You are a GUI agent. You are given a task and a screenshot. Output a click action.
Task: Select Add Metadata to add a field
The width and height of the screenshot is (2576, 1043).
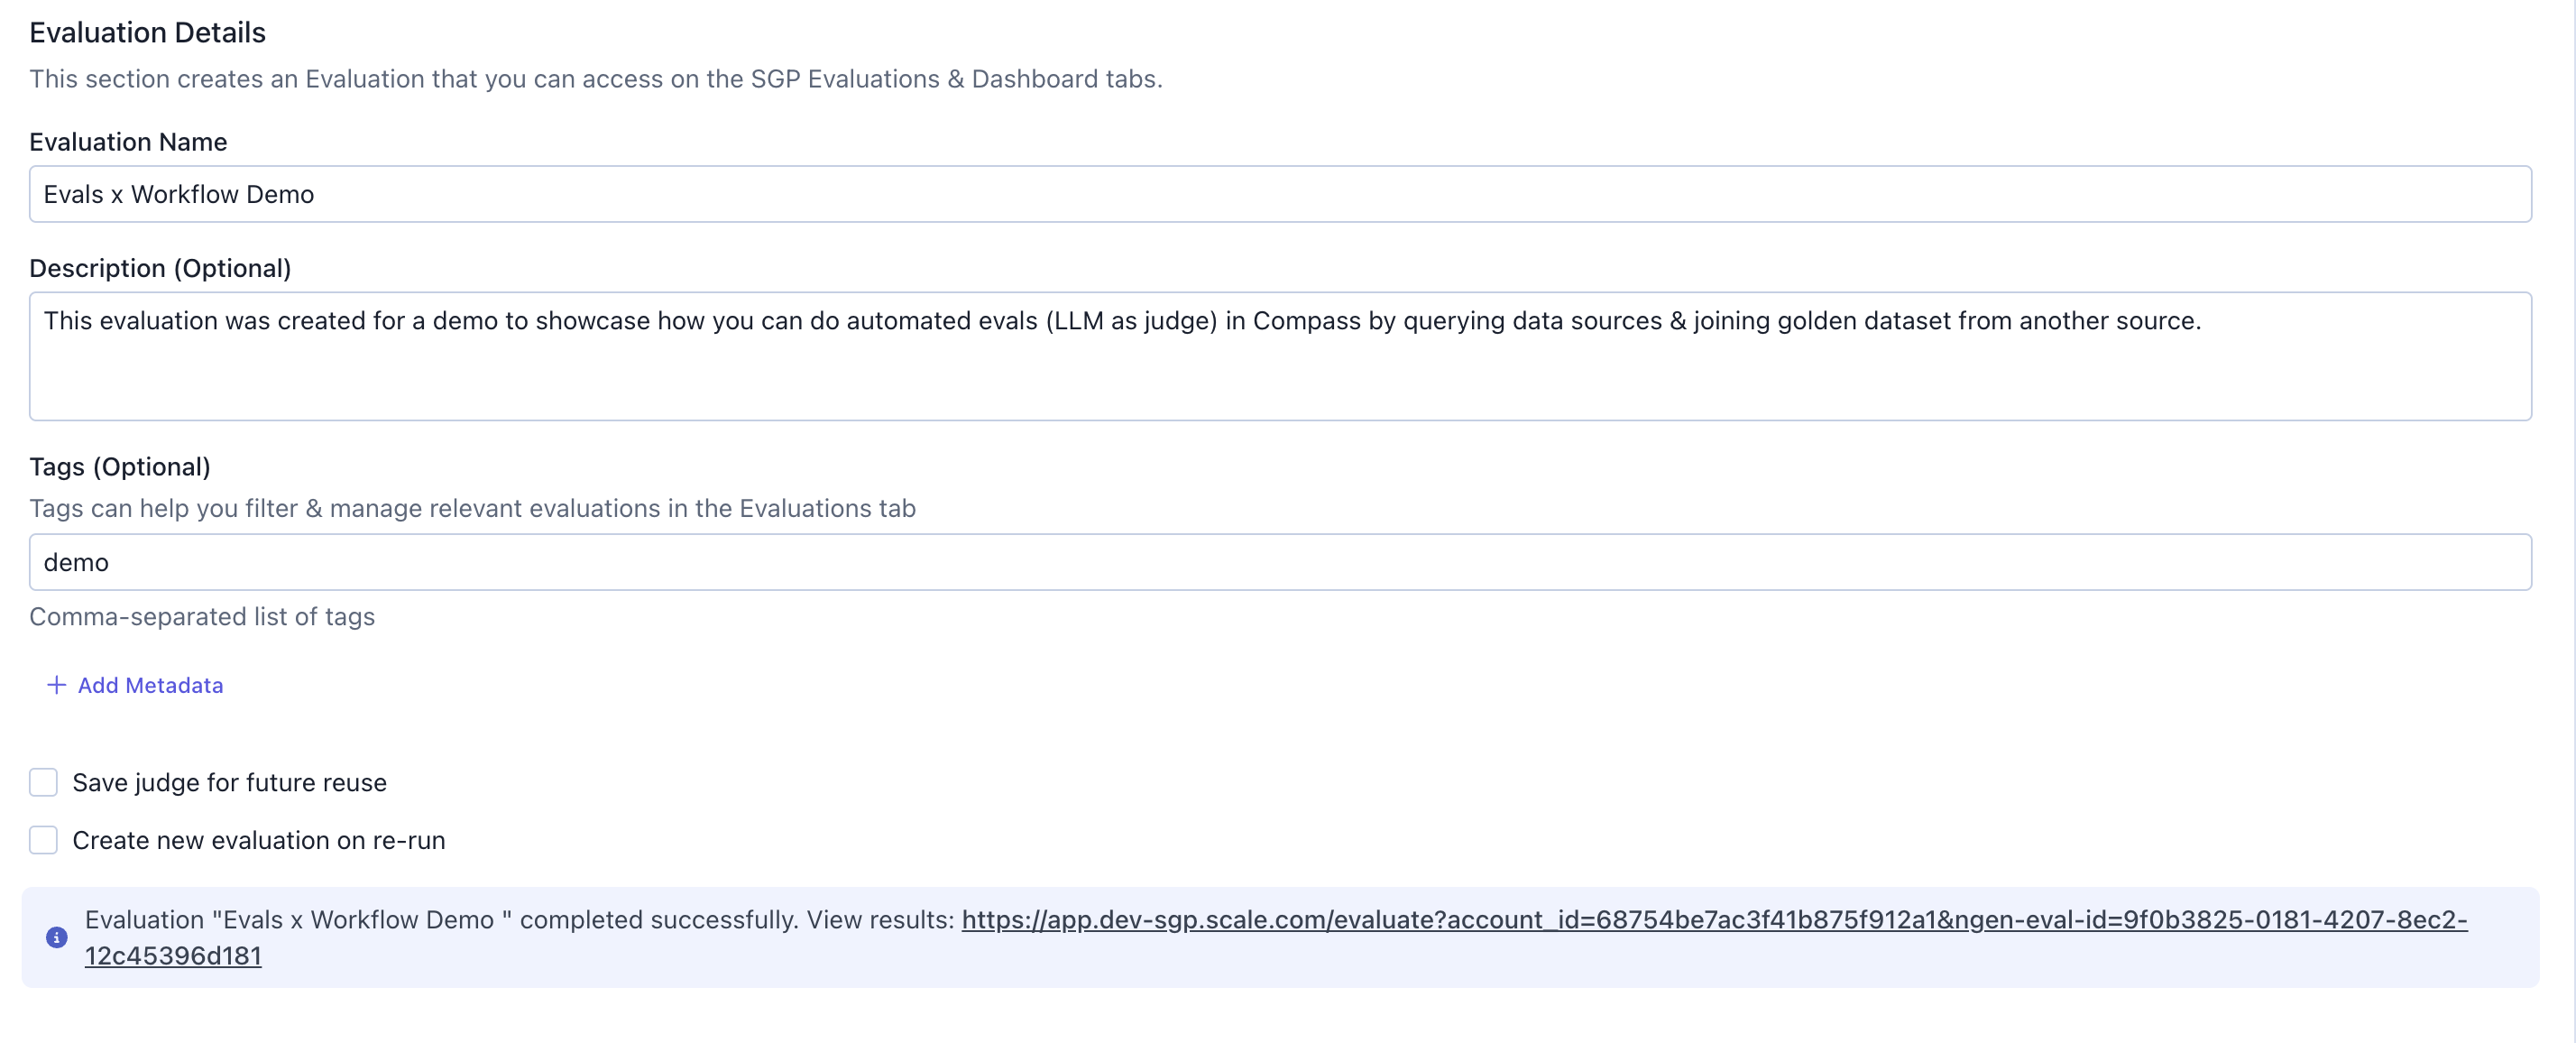(x=150, y=686)
